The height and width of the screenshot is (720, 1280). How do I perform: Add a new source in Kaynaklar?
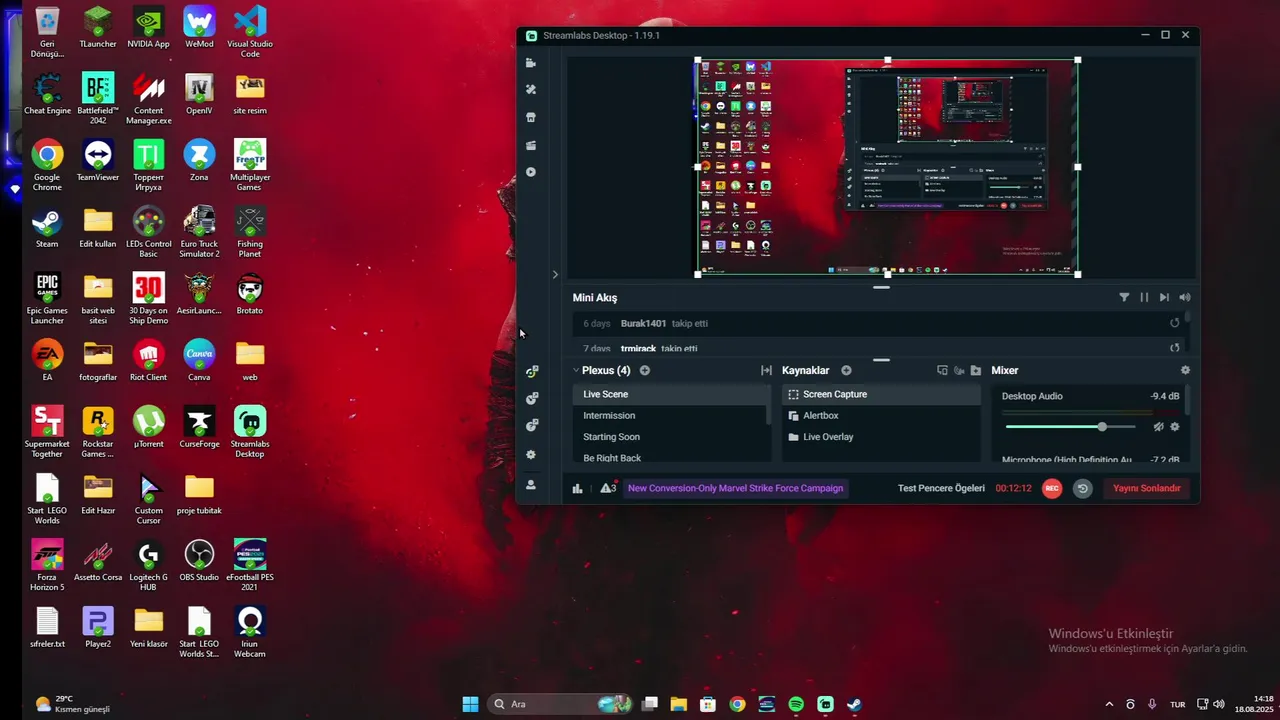846,370
